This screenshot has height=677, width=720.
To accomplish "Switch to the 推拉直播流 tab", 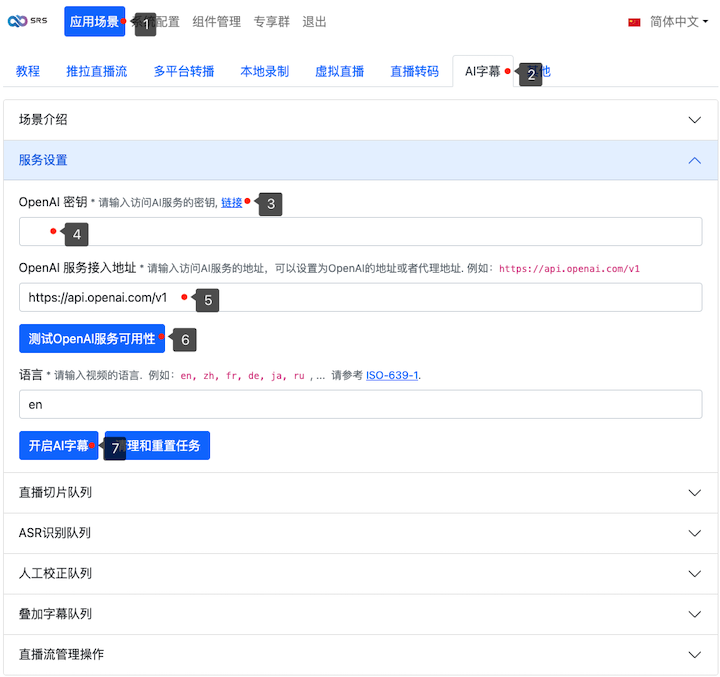I will (97, 72).
